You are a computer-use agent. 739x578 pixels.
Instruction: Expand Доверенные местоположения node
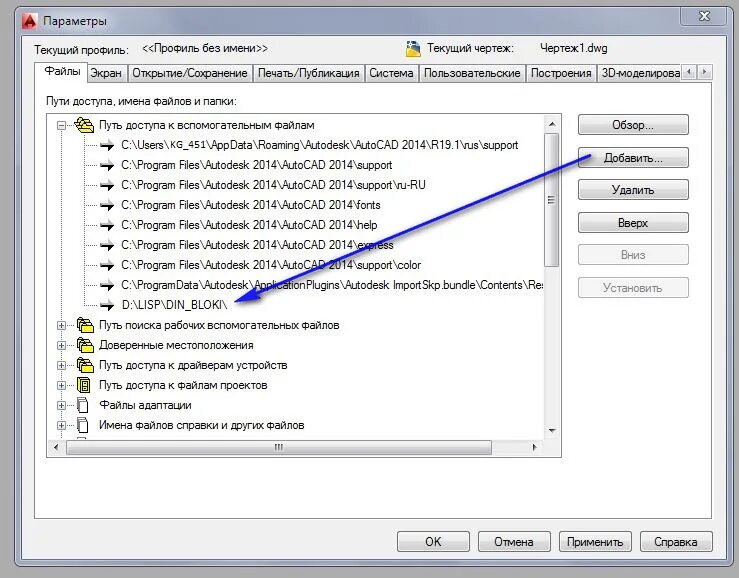[x=61, y=345]
